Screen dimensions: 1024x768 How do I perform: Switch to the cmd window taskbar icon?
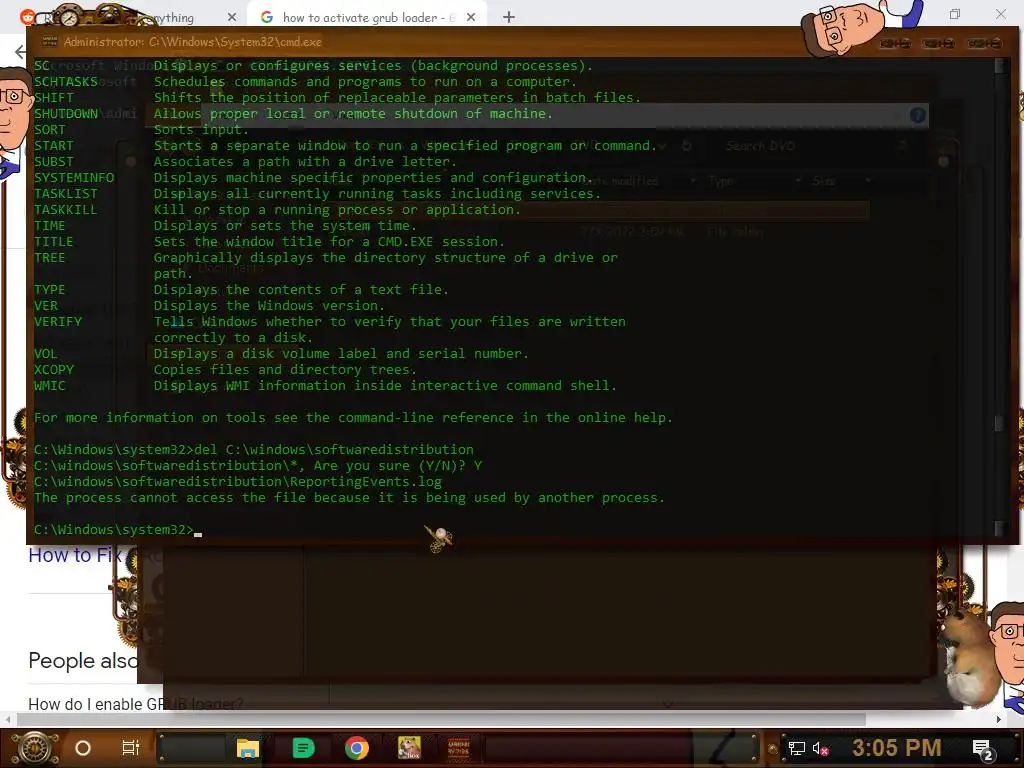click(459, 748)
